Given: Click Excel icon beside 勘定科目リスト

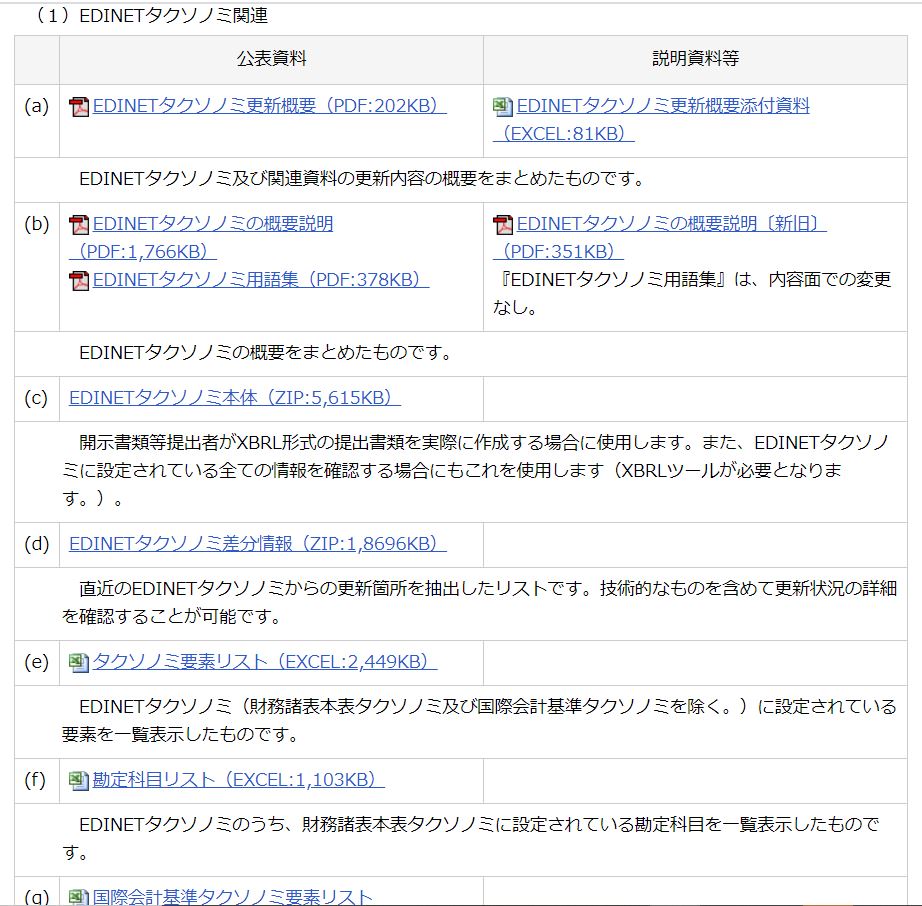Looking at the screenshot, I should [x=79, y=781].
